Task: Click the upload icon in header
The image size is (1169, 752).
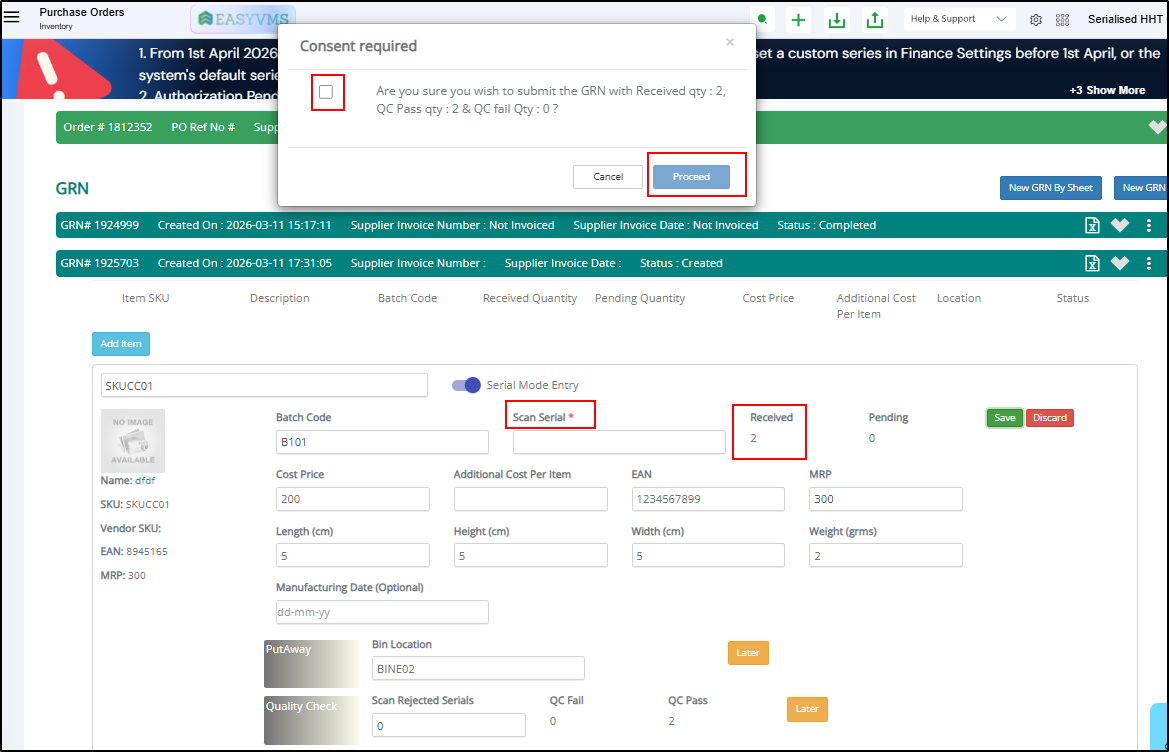Action: tap(874, 20)
